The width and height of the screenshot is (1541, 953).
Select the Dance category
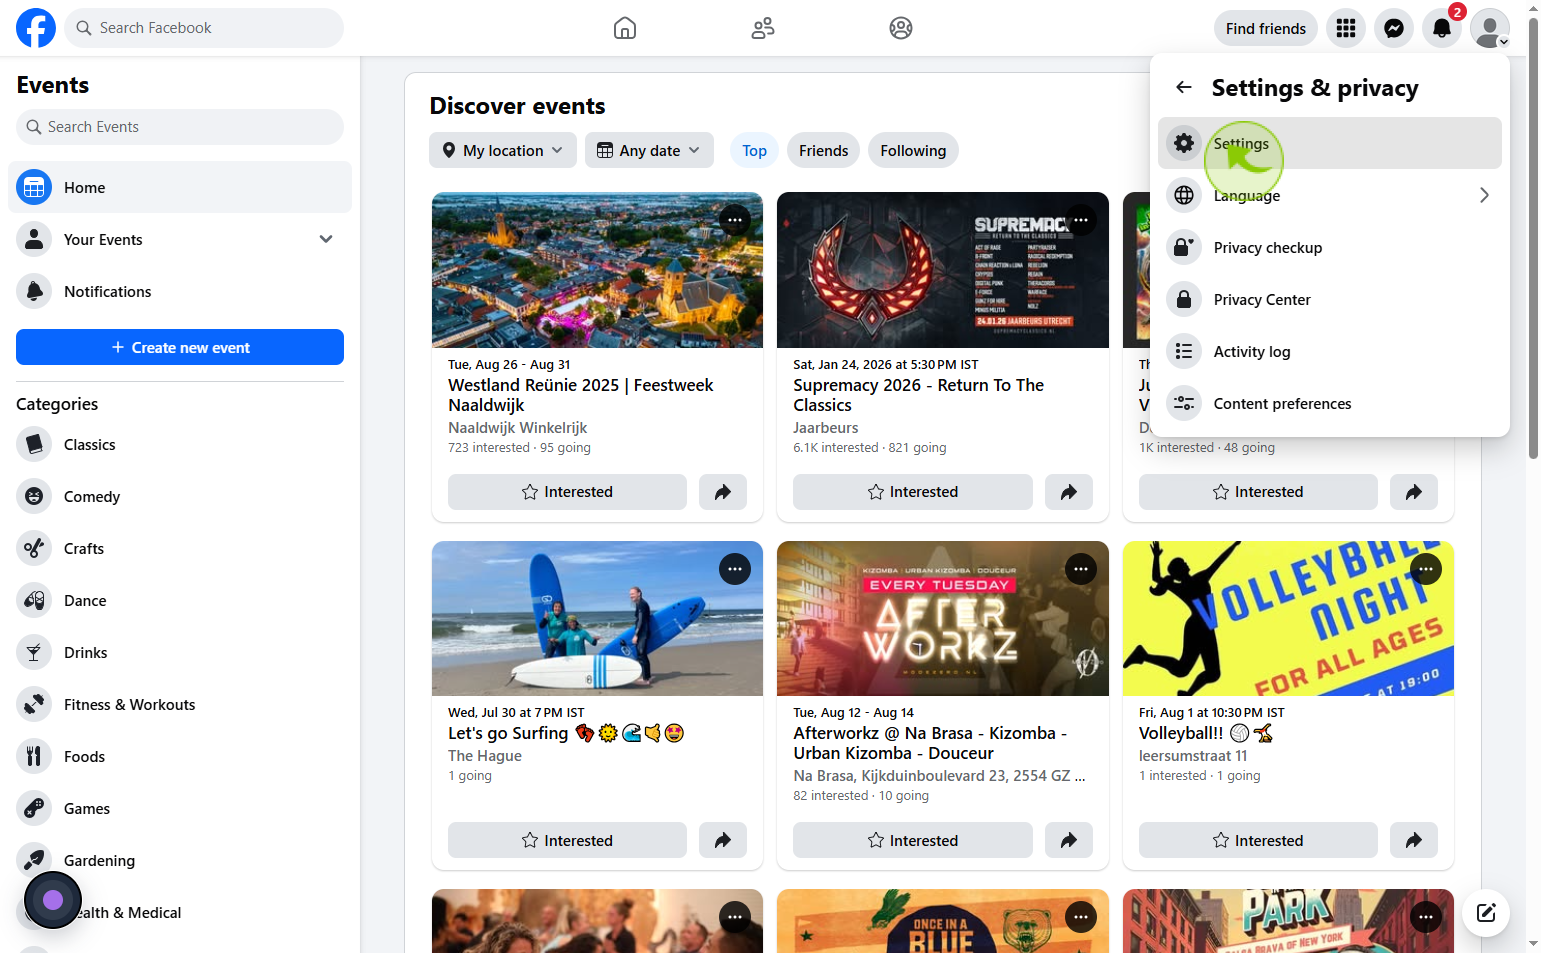pos(180,600)
